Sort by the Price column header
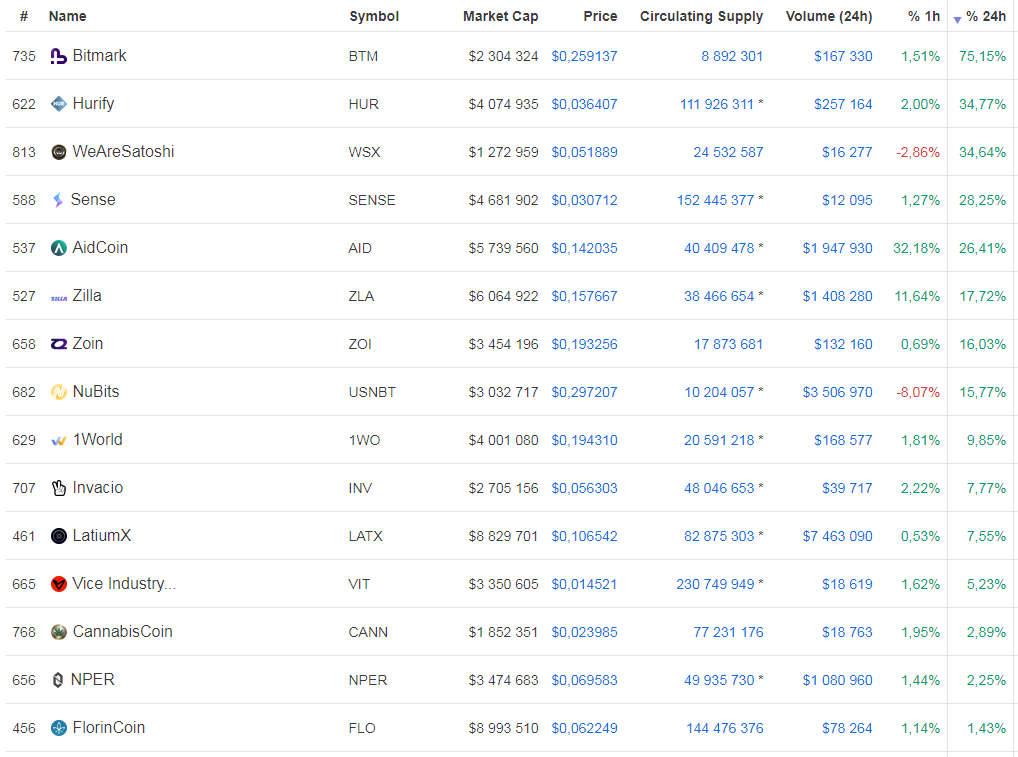The height and width of the screenshot is (757, 1018). (x=600, y=16)
